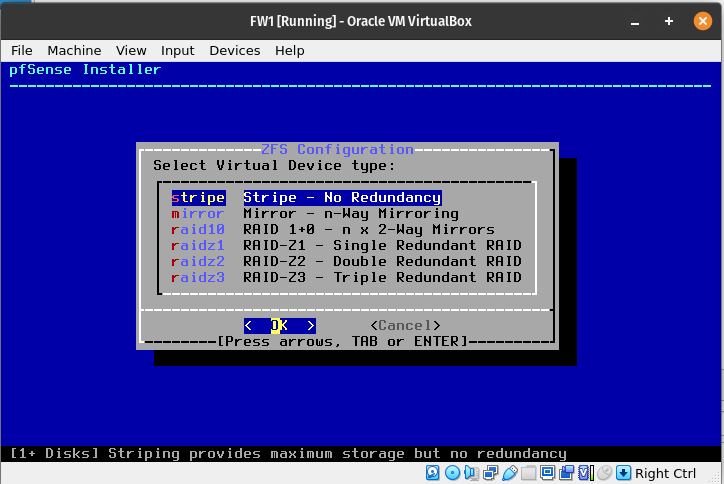The width and height of the screenshot is (724, 484).
Task: Minimize the FW1 VirtualBox window
Action: coord(635,21)
